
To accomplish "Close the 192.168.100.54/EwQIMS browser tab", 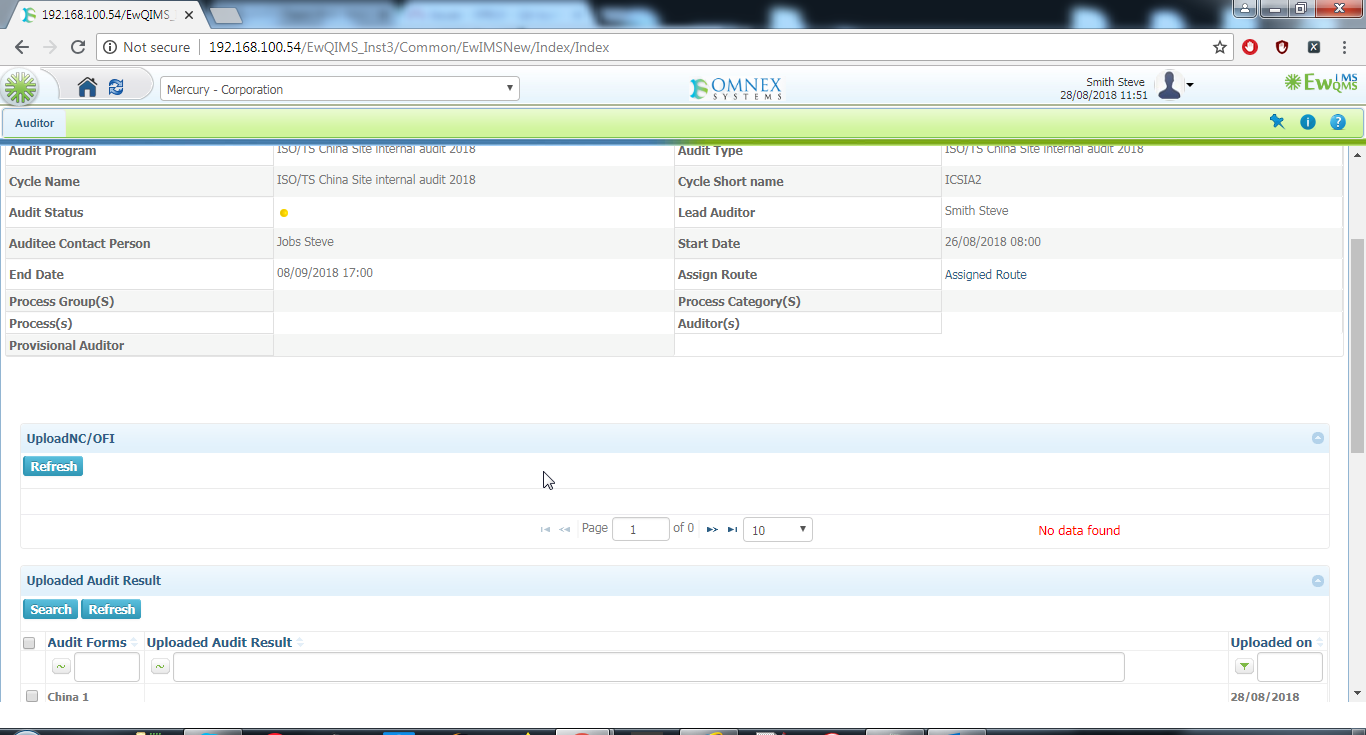I will 189,15.
